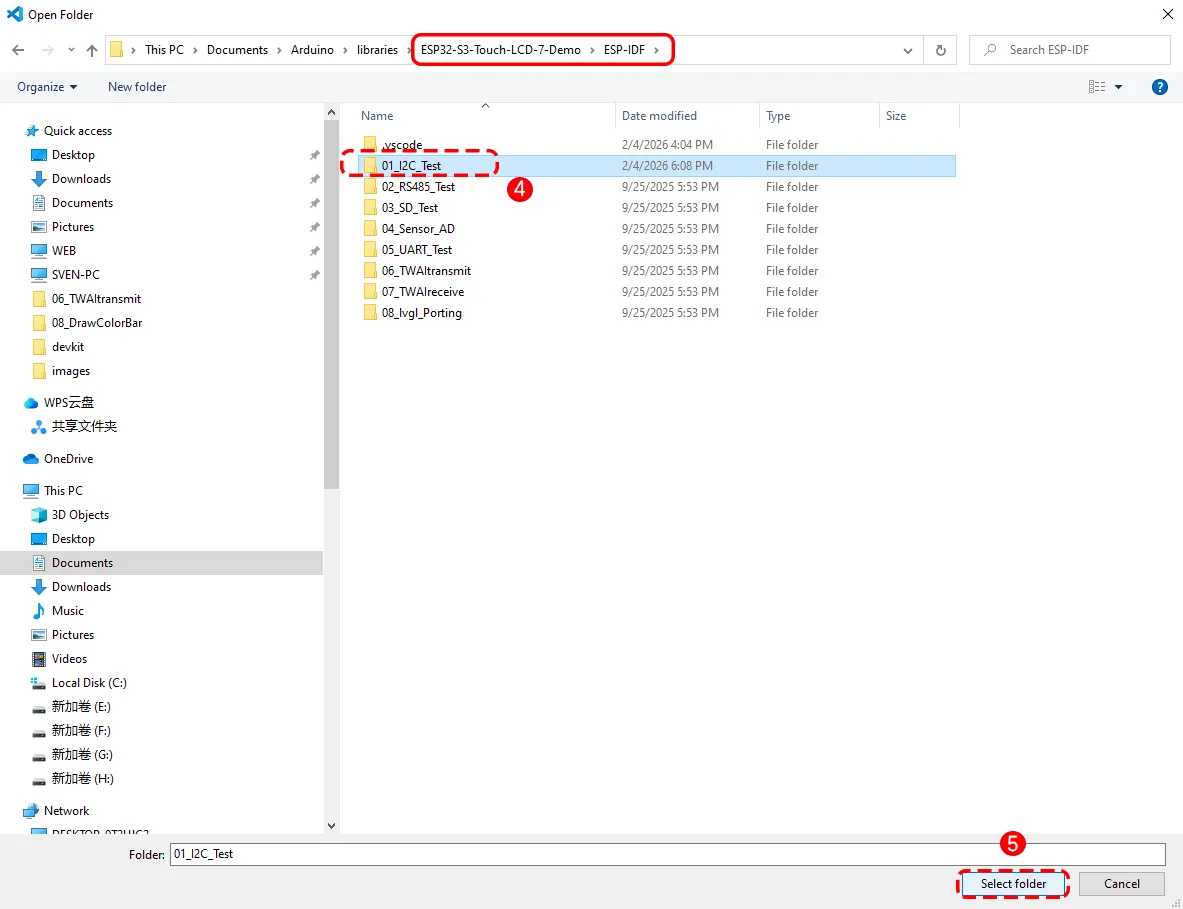Refresh the current folder view

click(x=939, y=49)
